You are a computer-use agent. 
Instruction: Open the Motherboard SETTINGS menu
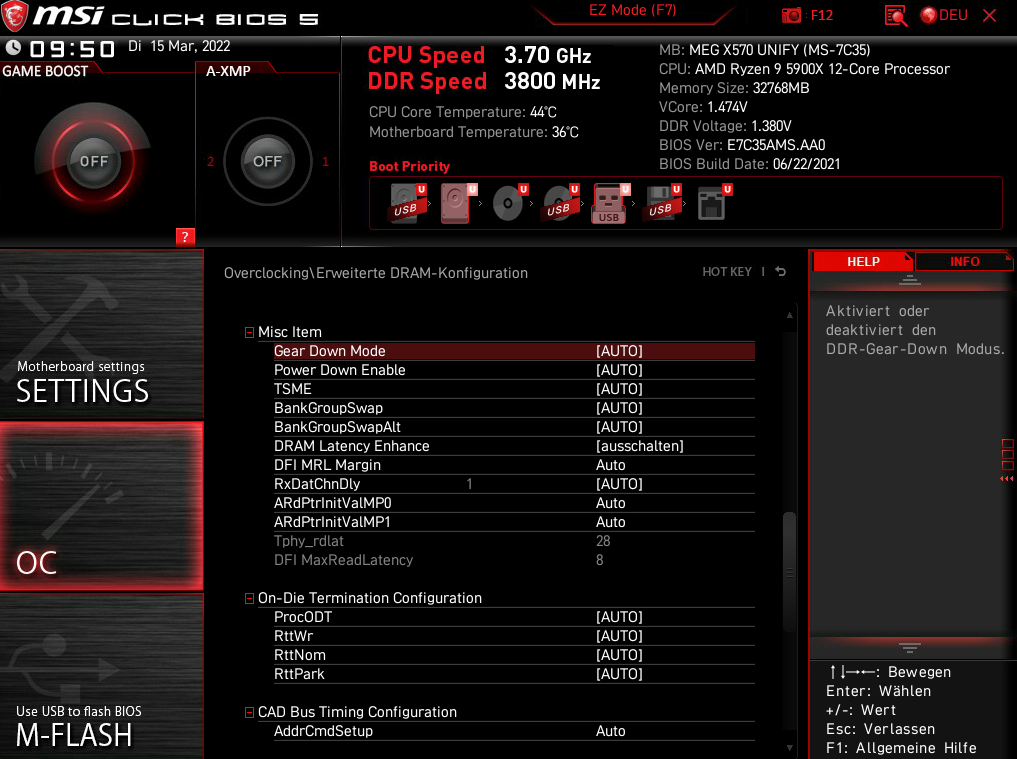point(102,335)
